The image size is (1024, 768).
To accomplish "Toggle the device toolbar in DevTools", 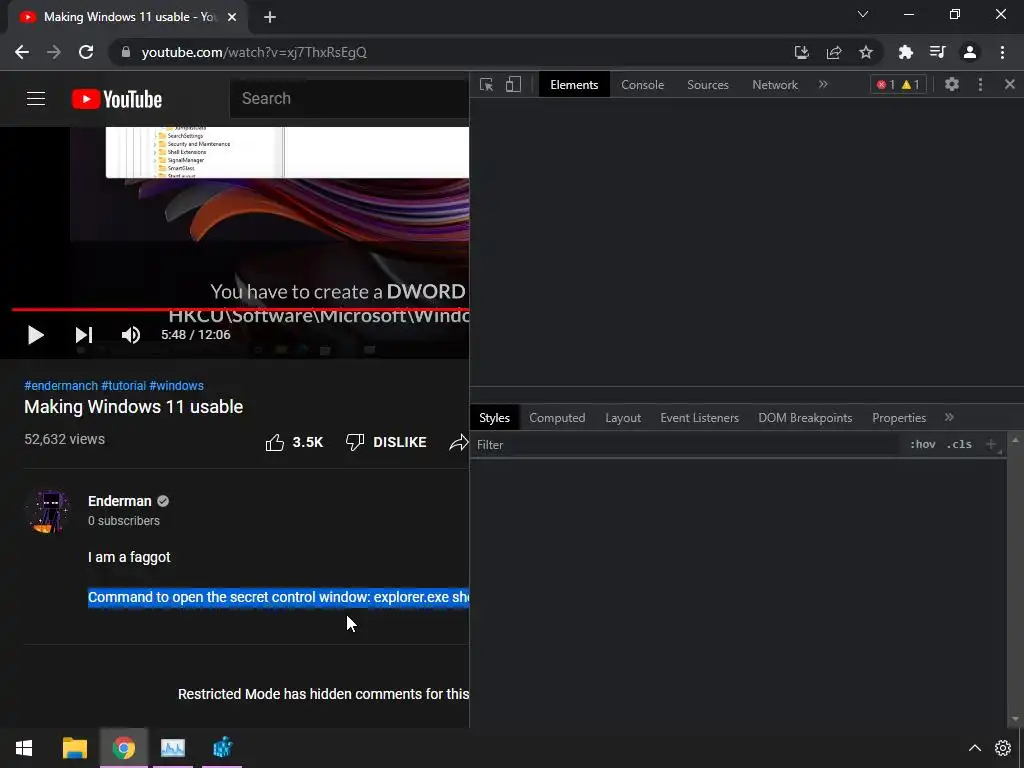I will [x=513, y=84].
